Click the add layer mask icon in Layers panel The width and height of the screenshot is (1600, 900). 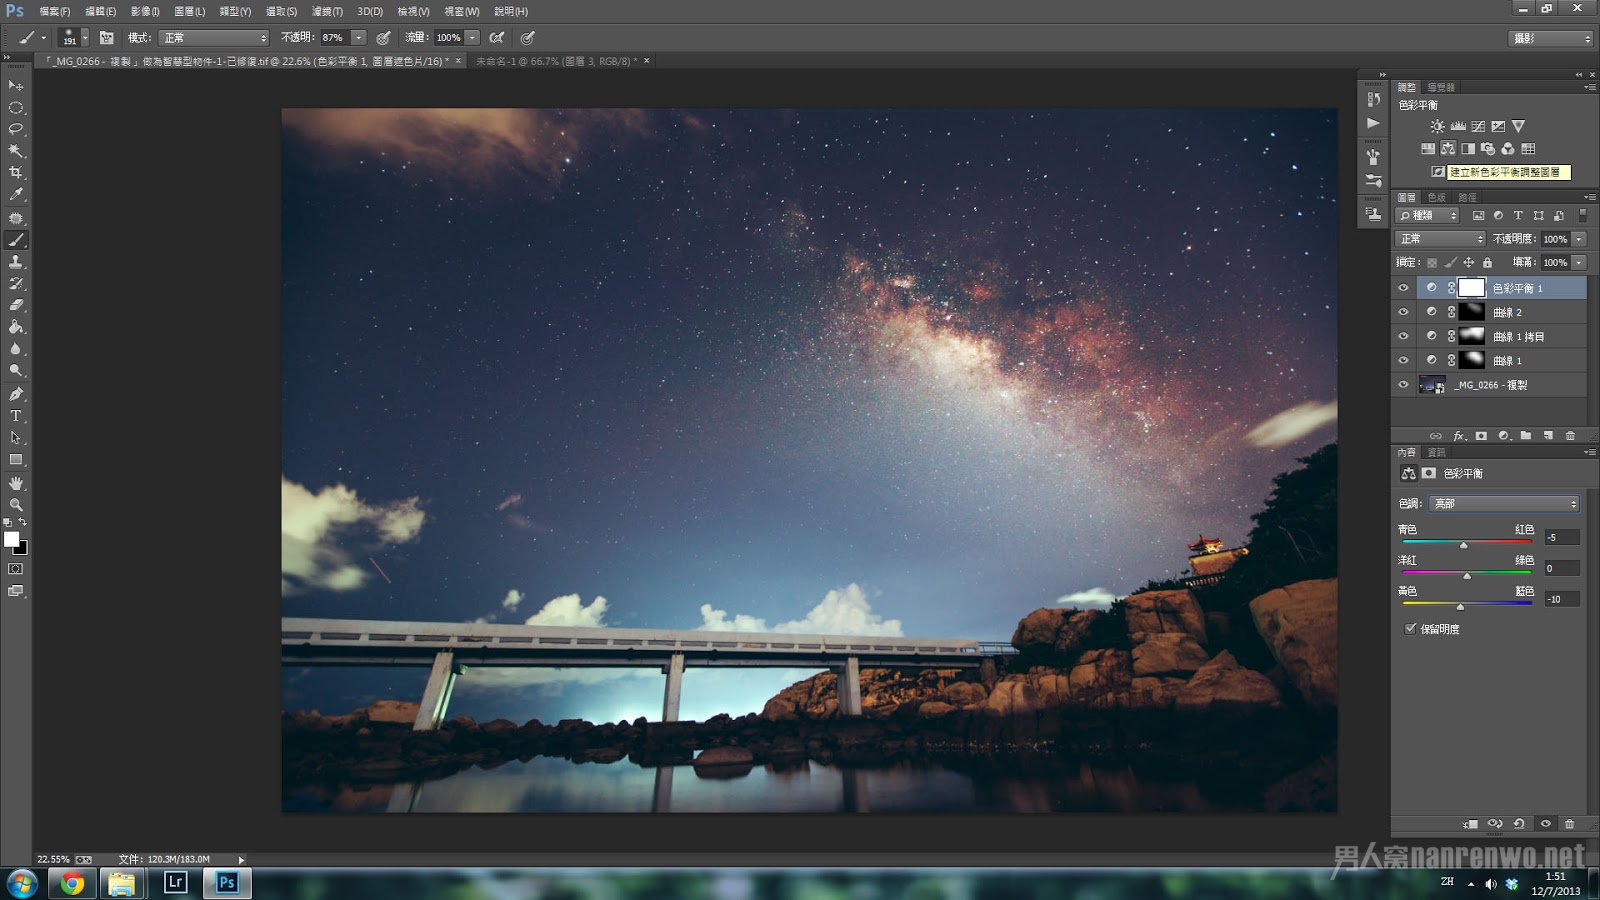(x=1481, y=436)
